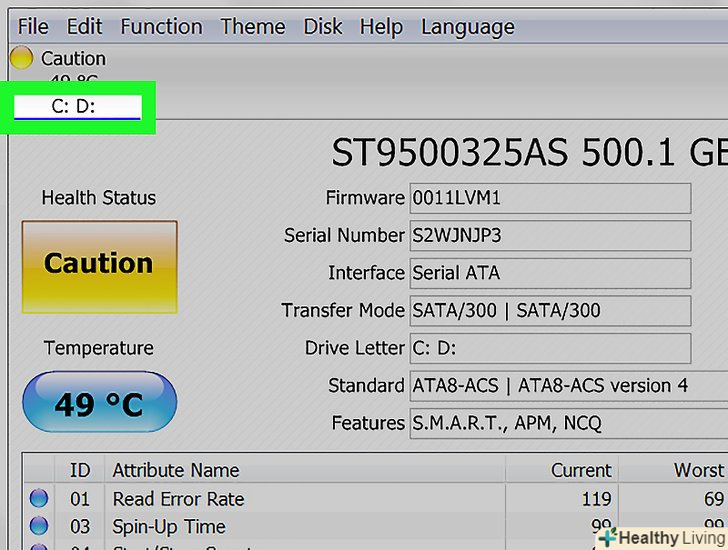Click the 49 °C temperature button
This screenshot has width=728, height=550.
[x=99, y=405]
